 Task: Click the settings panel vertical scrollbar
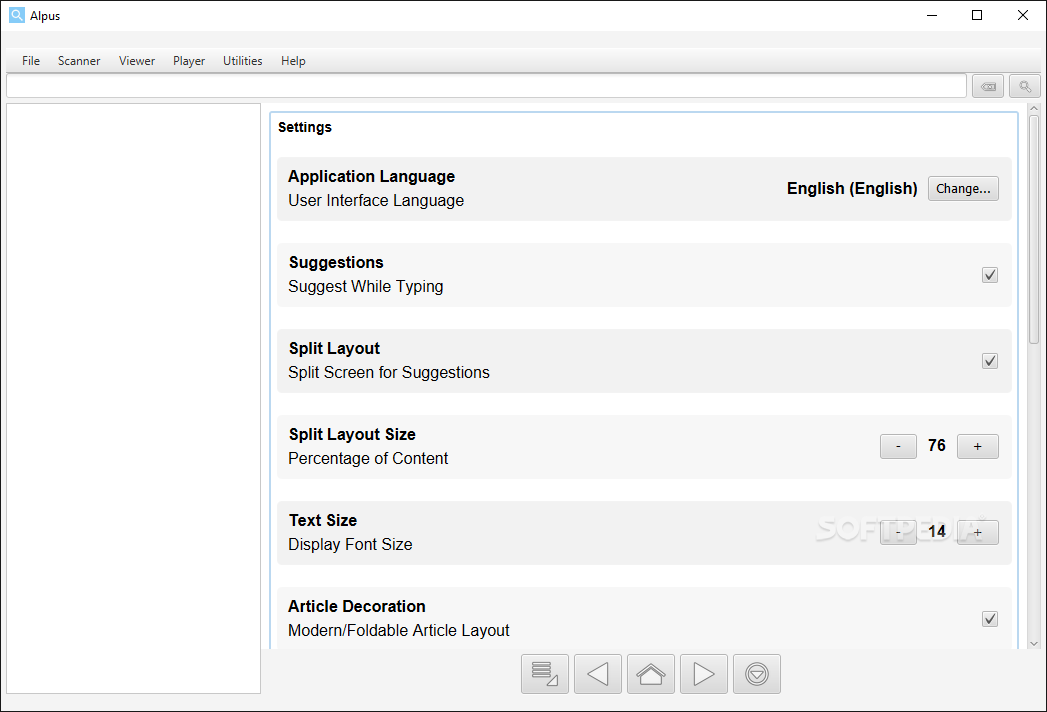[x=1033, y=230]
